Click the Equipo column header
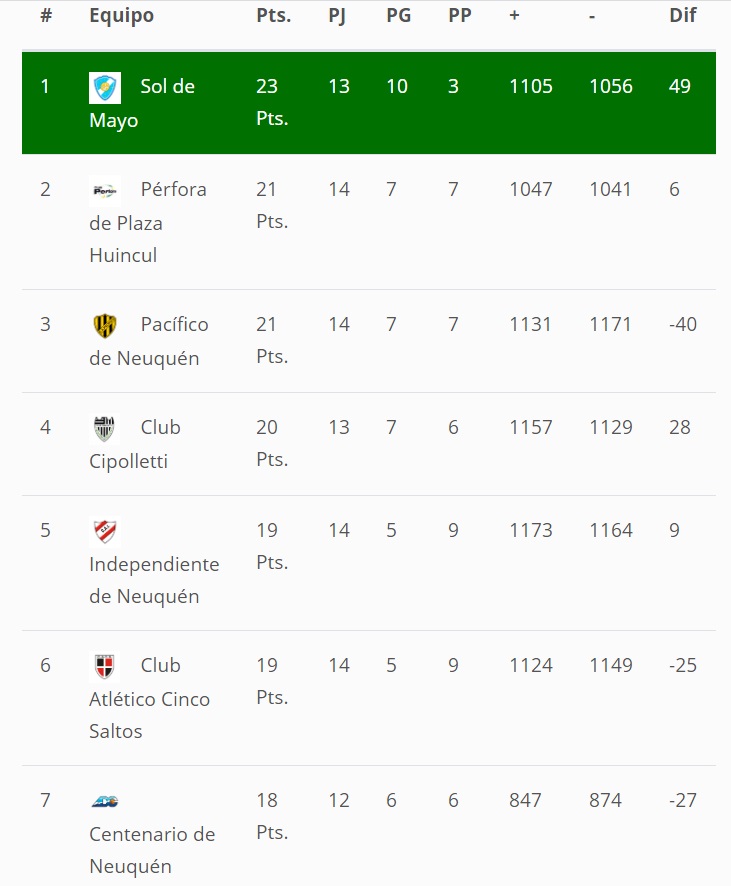 tap(121, 16)
